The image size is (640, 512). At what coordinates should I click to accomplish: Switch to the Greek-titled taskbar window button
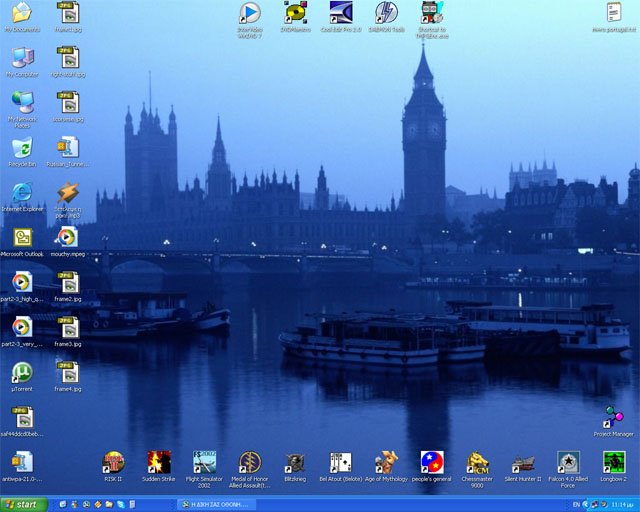coord(216,505)
